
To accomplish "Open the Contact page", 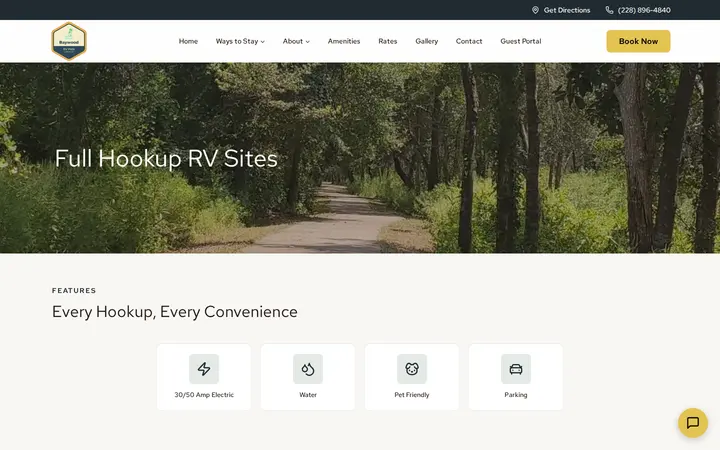I will tap(469, 41).
